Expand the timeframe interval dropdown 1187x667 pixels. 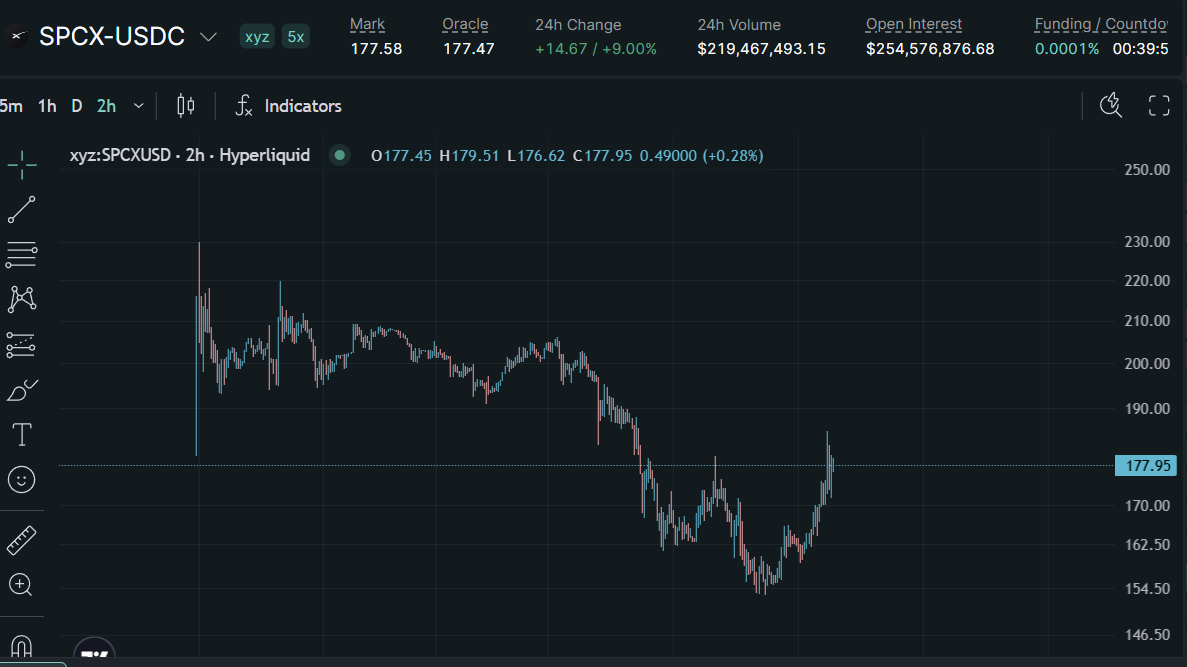point(139,106)
